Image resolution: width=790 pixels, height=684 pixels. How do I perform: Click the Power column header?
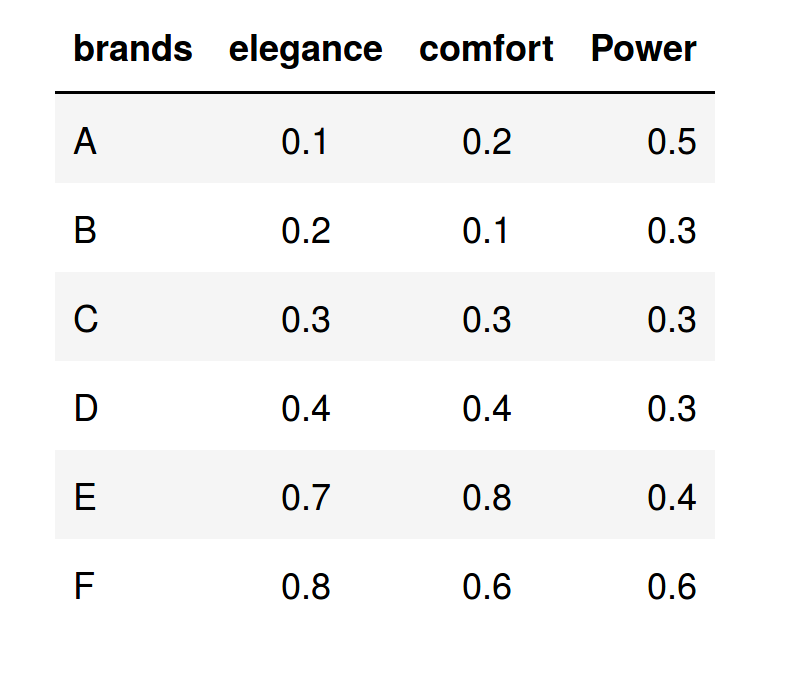click(x=643, y=49)
